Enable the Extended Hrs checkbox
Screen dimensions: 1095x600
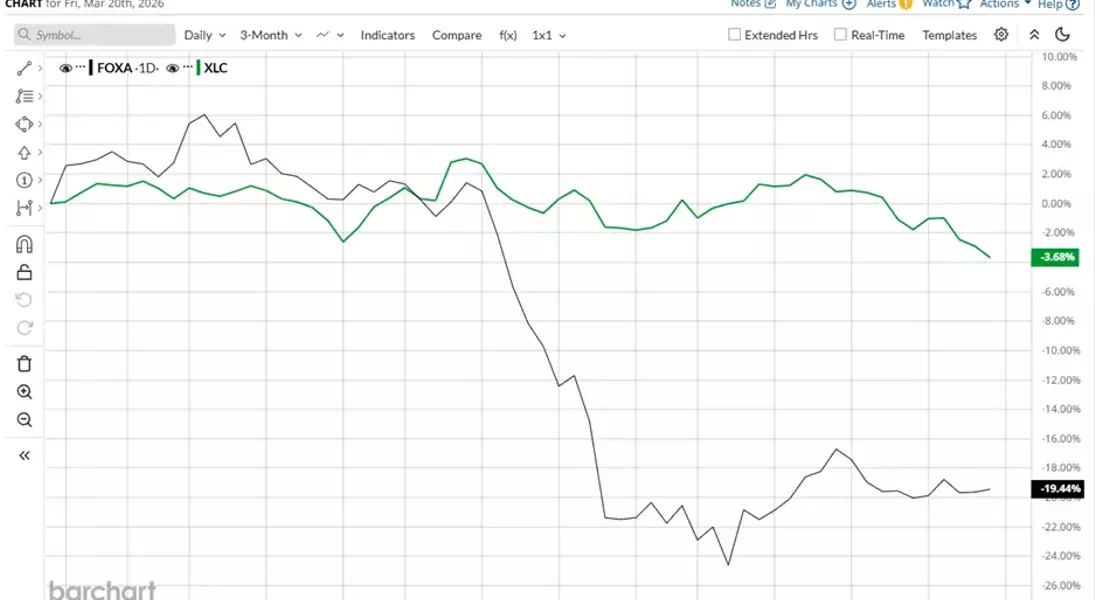click(x=735, y=35)
